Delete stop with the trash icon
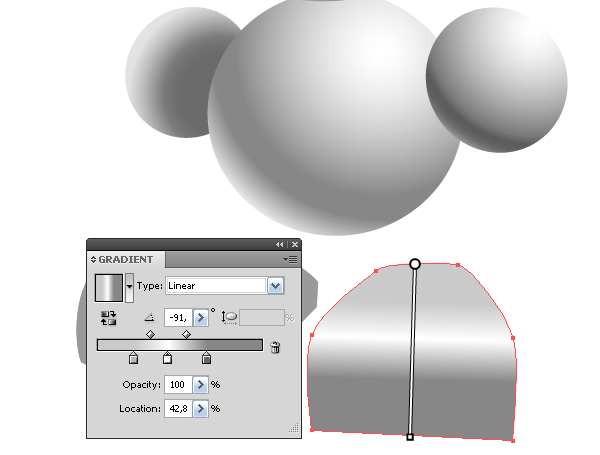The height and width of the screenshot is (455, 600). click(x=275, y=347)
